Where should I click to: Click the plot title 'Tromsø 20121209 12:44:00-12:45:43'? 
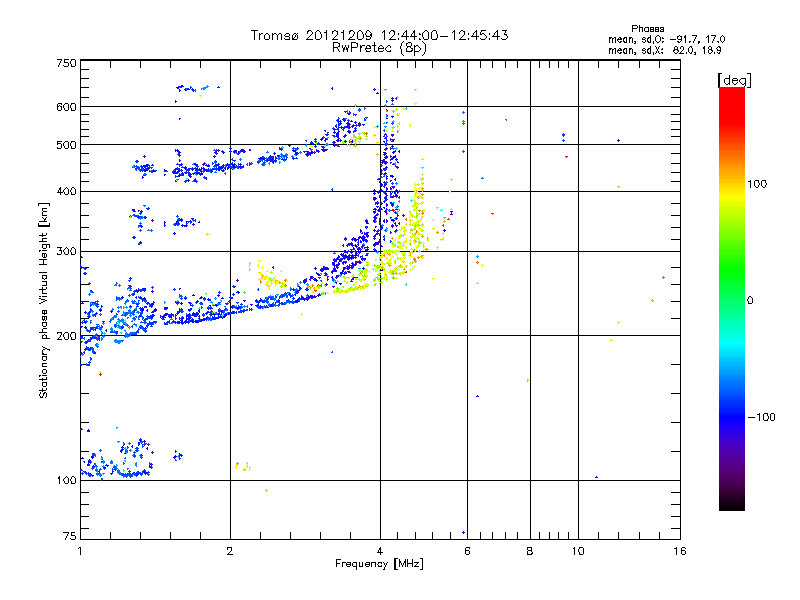(x=379, y=35)
